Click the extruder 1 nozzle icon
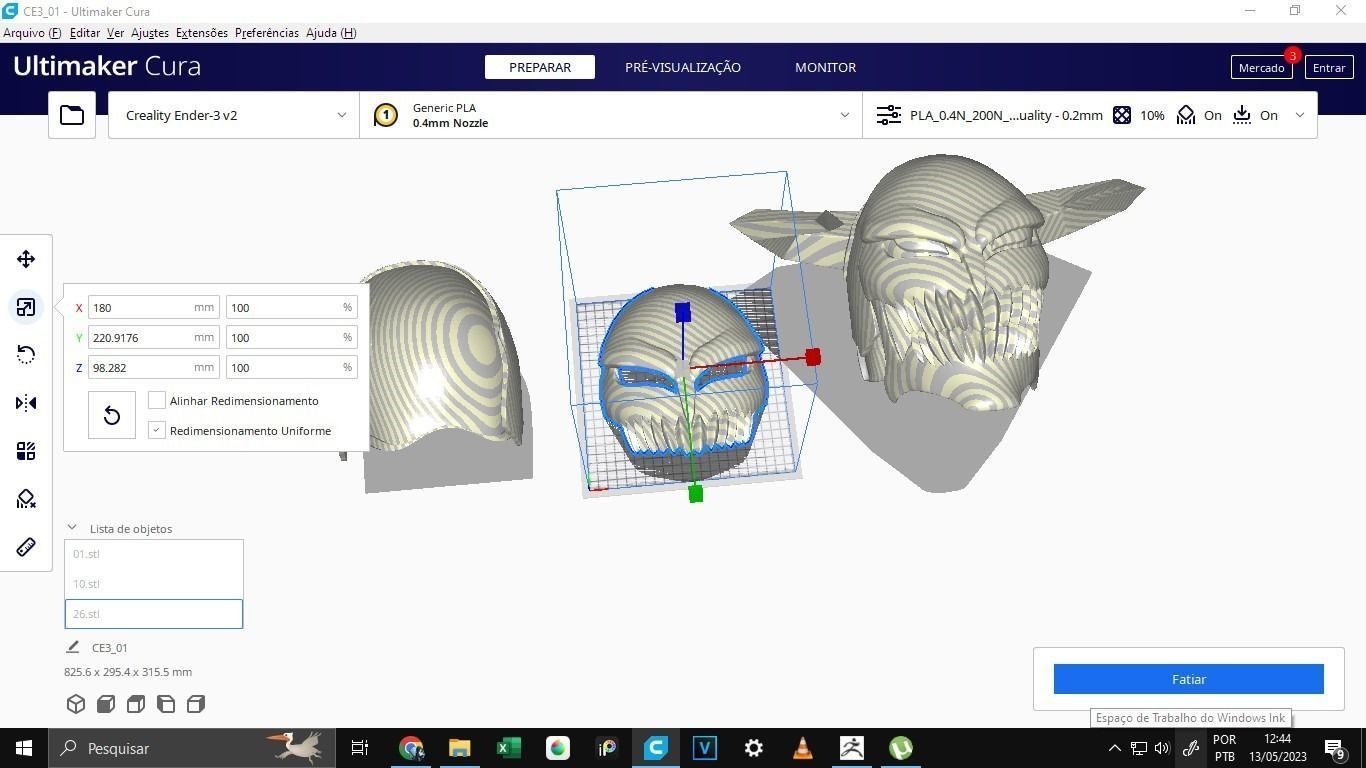The image size is (1366, 768). pyautogui.click(x=385, y=115)
